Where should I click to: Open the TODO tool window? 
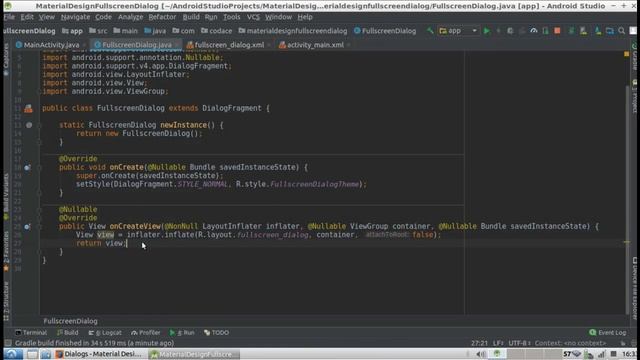[x=216, y=333]
